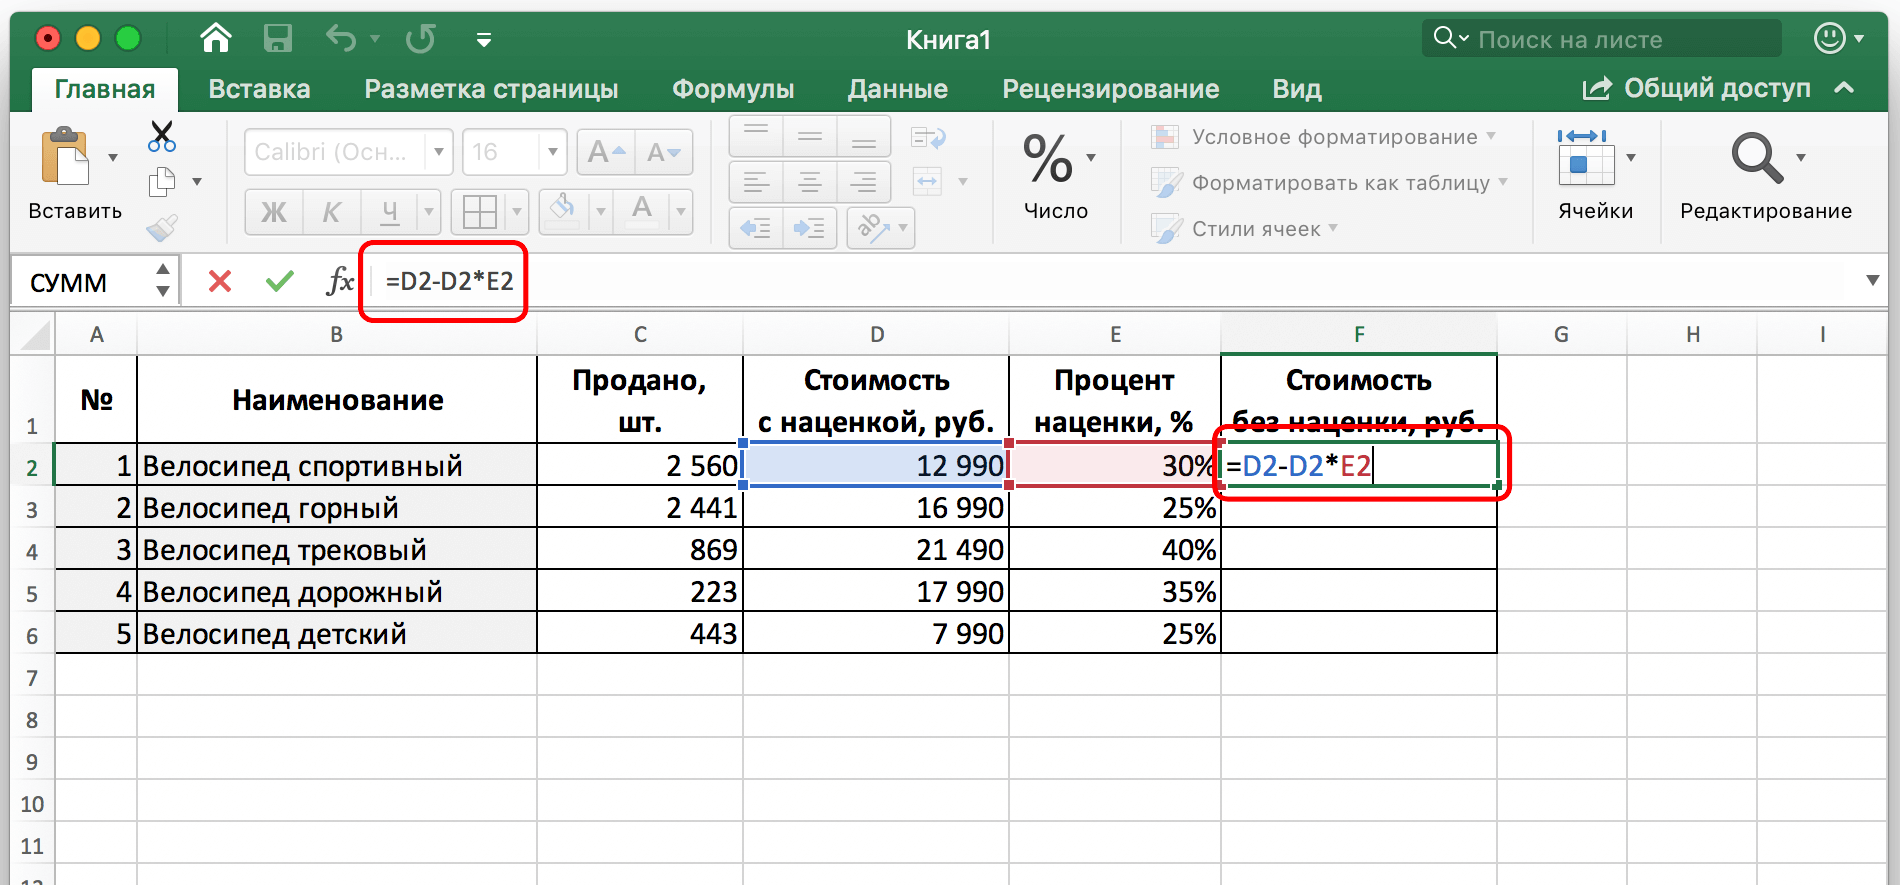
Task: Confirm formula entry with green checkmark
Action: coord(280,281)
